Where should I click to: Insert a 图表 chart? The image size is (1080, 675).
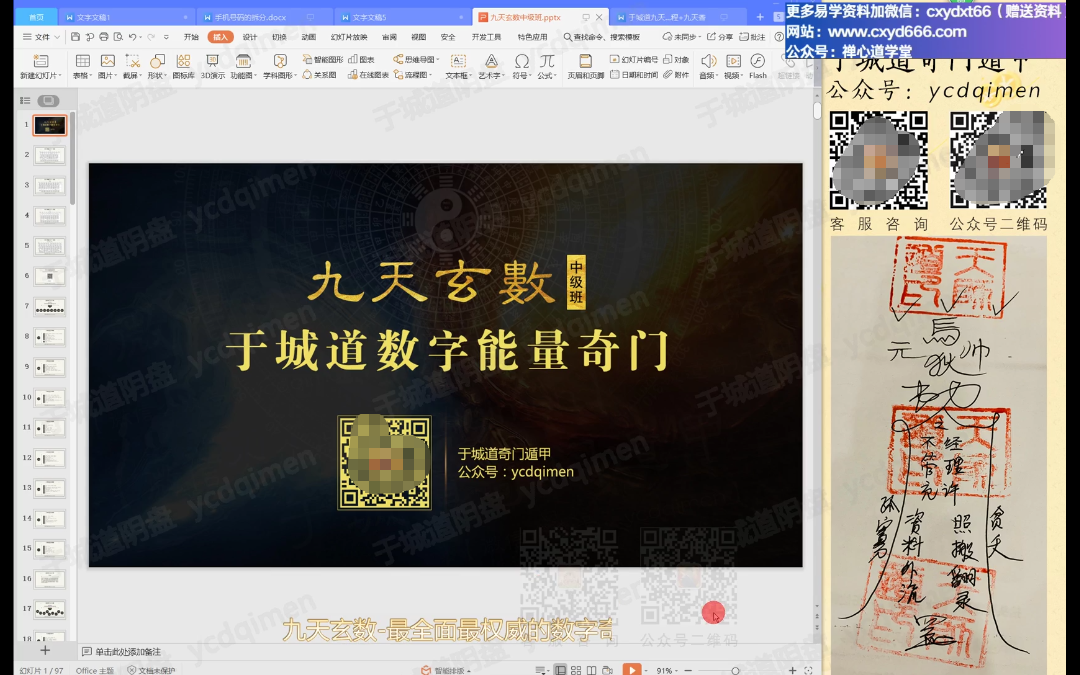(362, 59)
